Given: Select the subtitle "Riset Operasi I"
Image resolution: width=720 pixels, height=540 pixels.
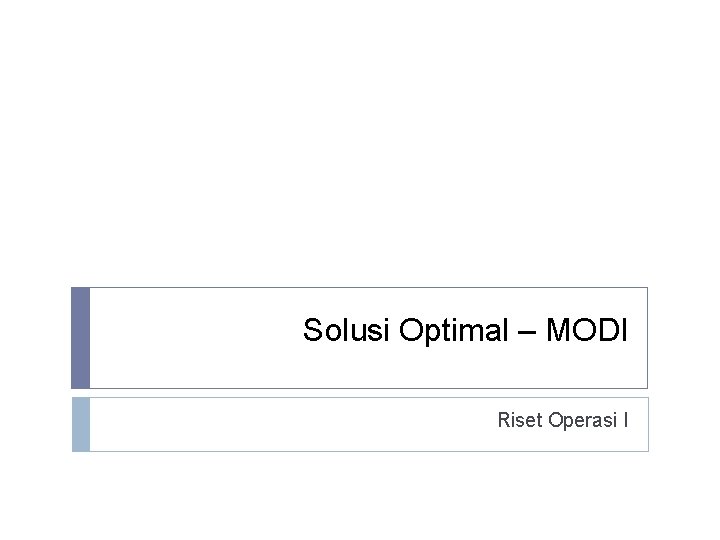Looking at the screenshot, I should coord(563,420).
